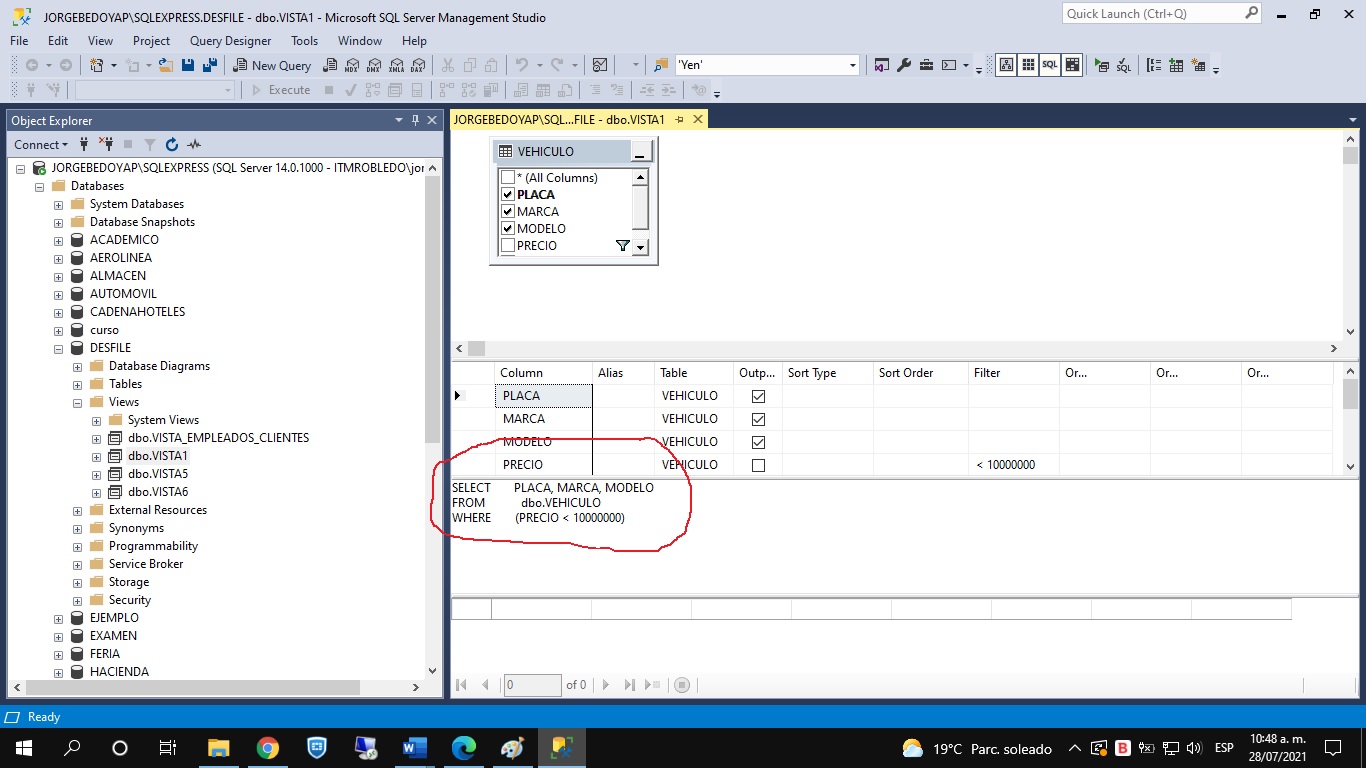1366x768 pixels.
Task: Click the Refresh icon in Object Explorer
Action: 172,145
